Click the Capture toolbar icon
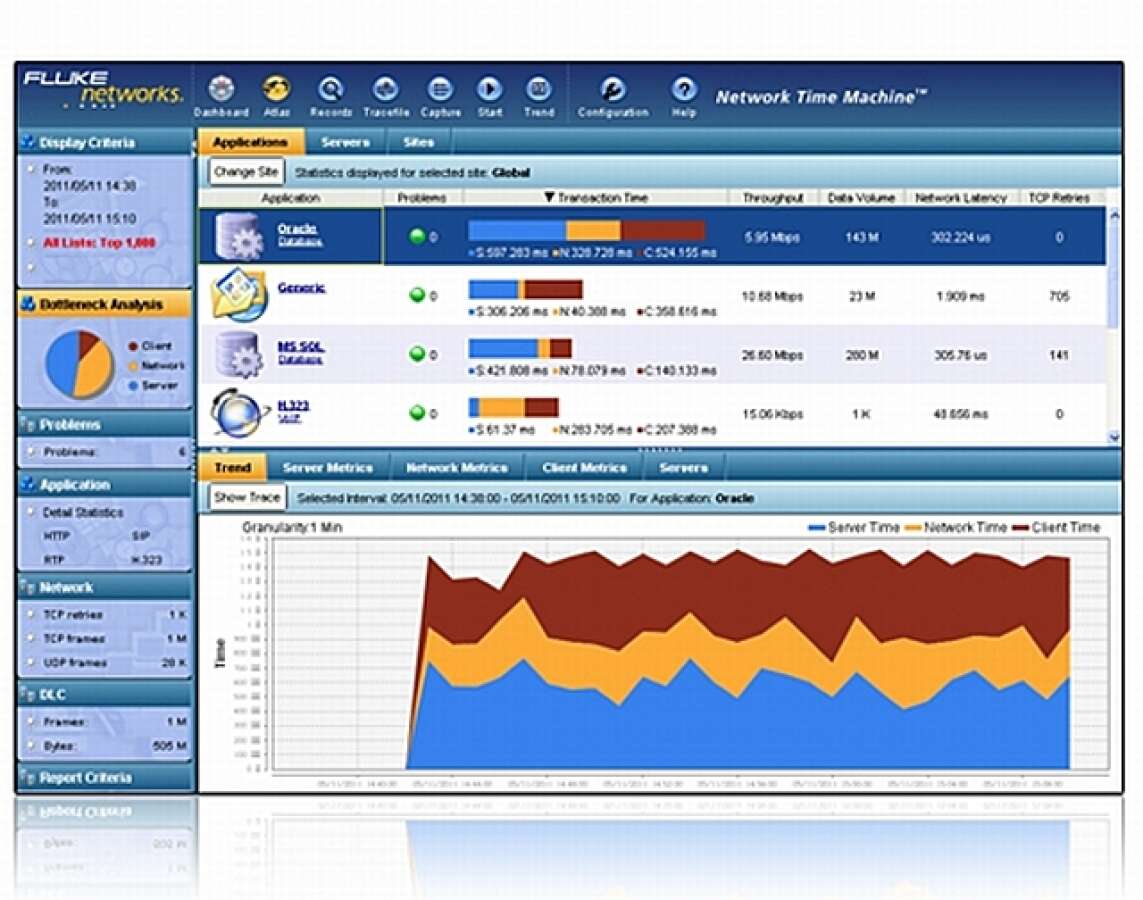The width and height of the screenshot is (1143, 900). click(440, 90)
